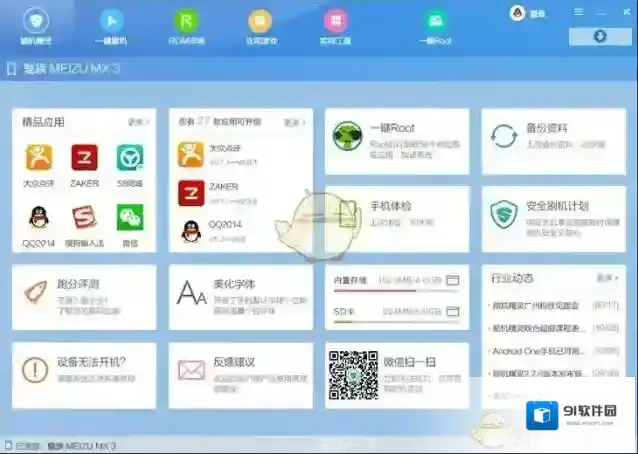The width and height of the screenshot is (638, 454).
Task: Launch the 一键Root broccoli icon tile
Action: coord(348,137)
